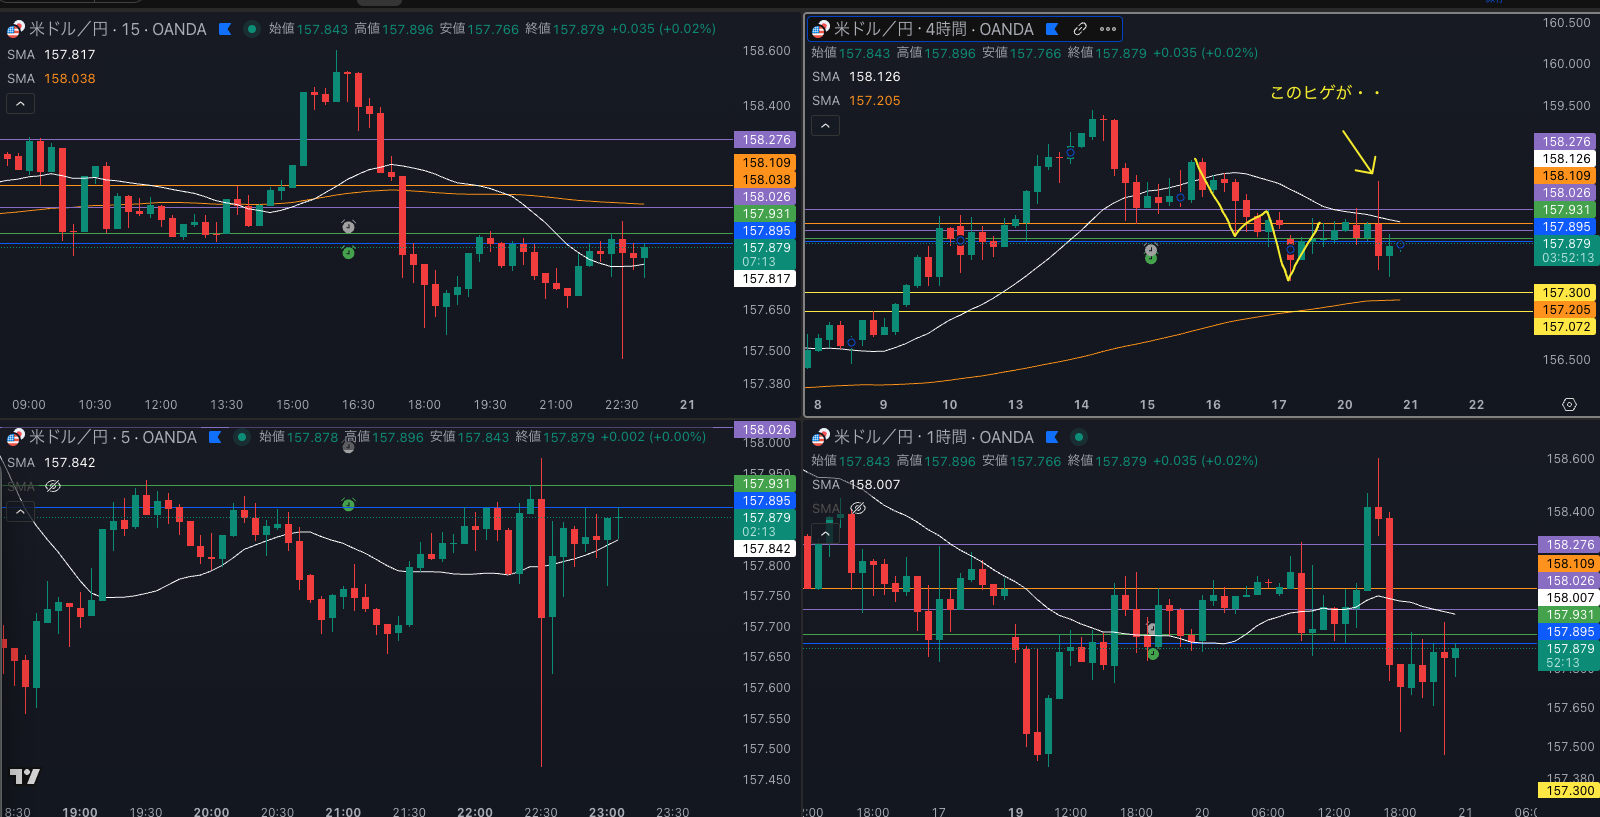Select the 米ドル/円 15 OANDA symbol title
The height and width of the screenshot is (817, 1600).
(117, 29)
